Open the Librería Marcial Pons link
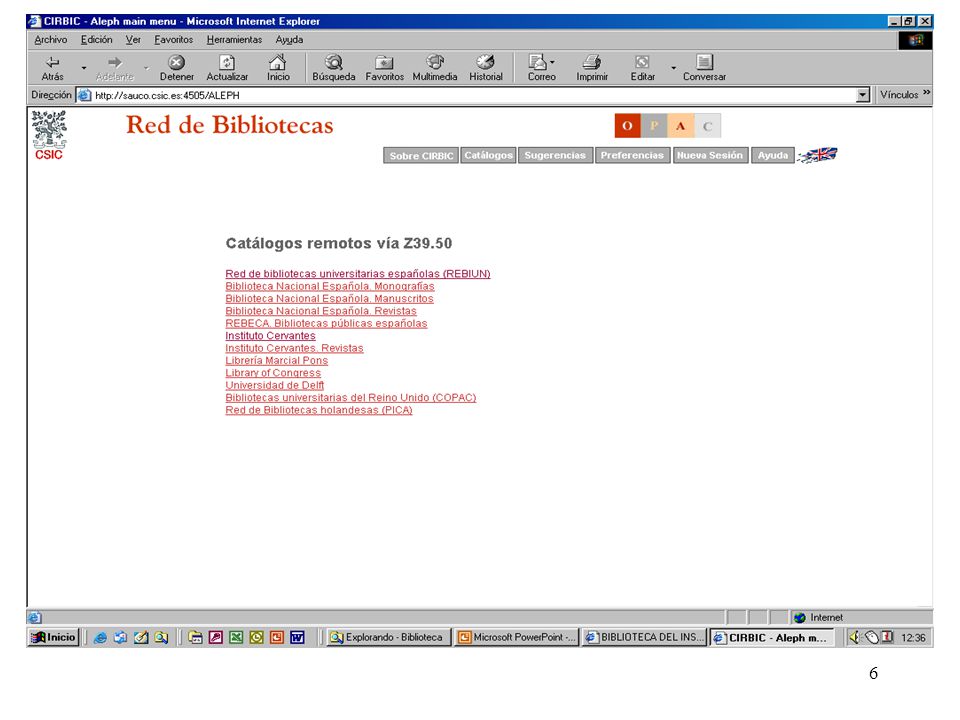This screenshot has width=960, height=720. click(x=277, y=361)
